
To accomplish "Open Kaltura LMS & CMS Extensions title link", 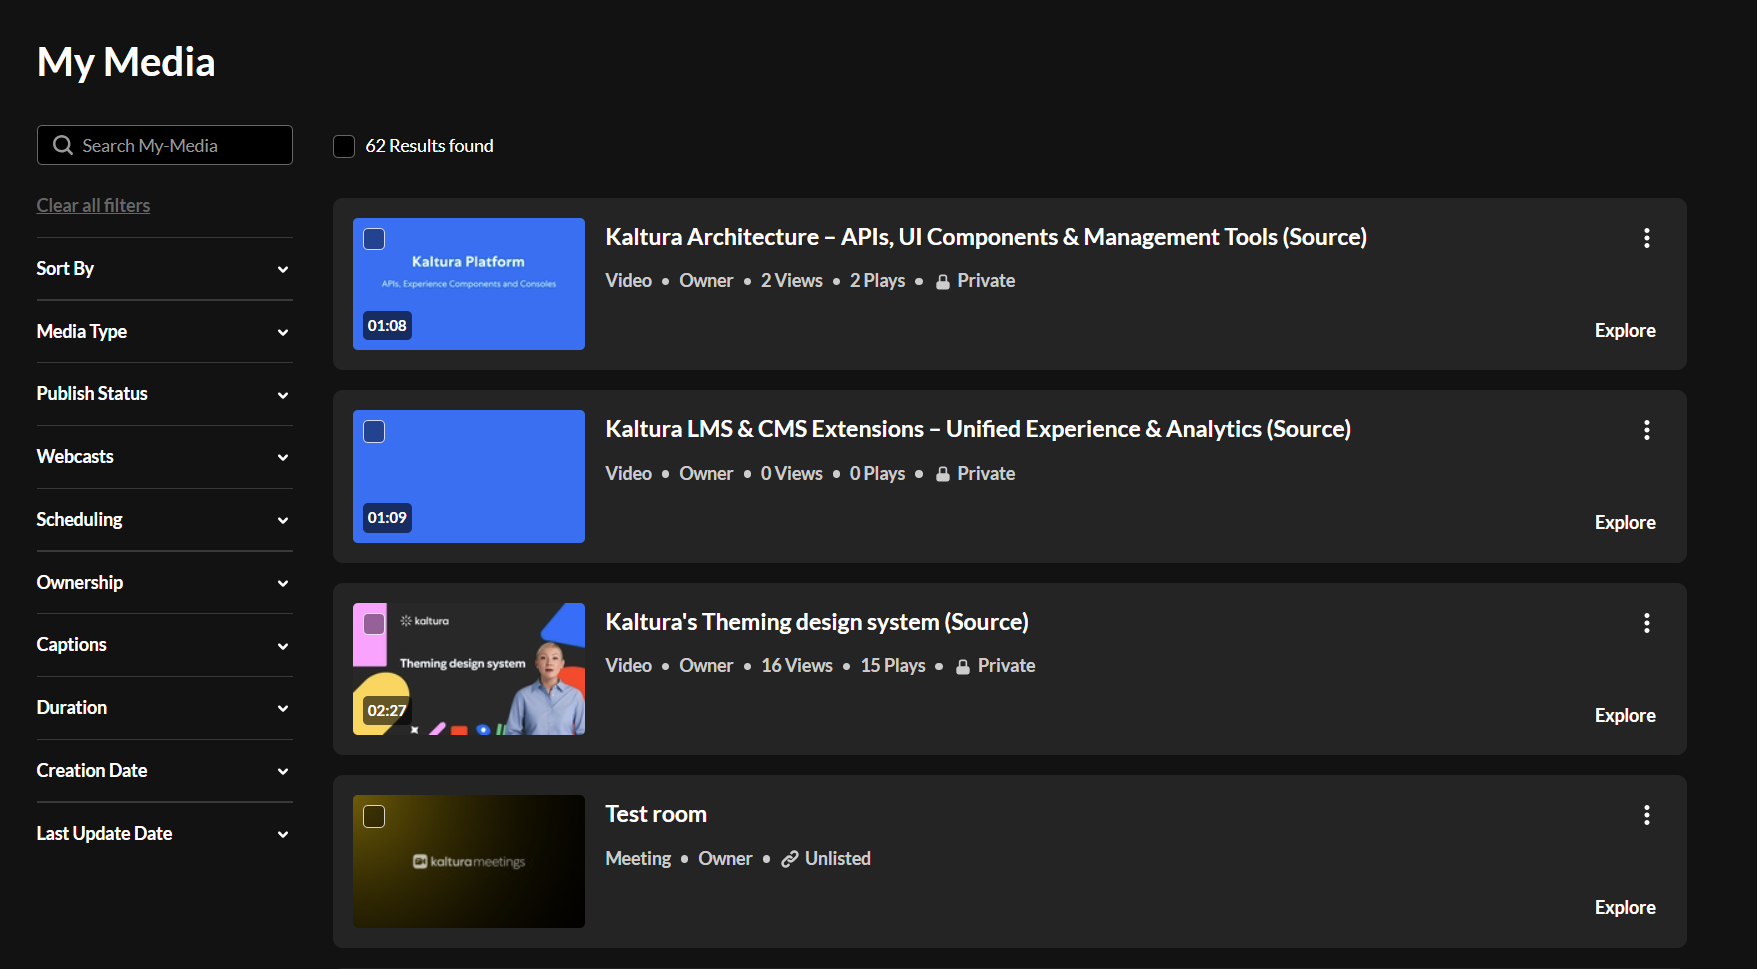I will pos(978,429).
